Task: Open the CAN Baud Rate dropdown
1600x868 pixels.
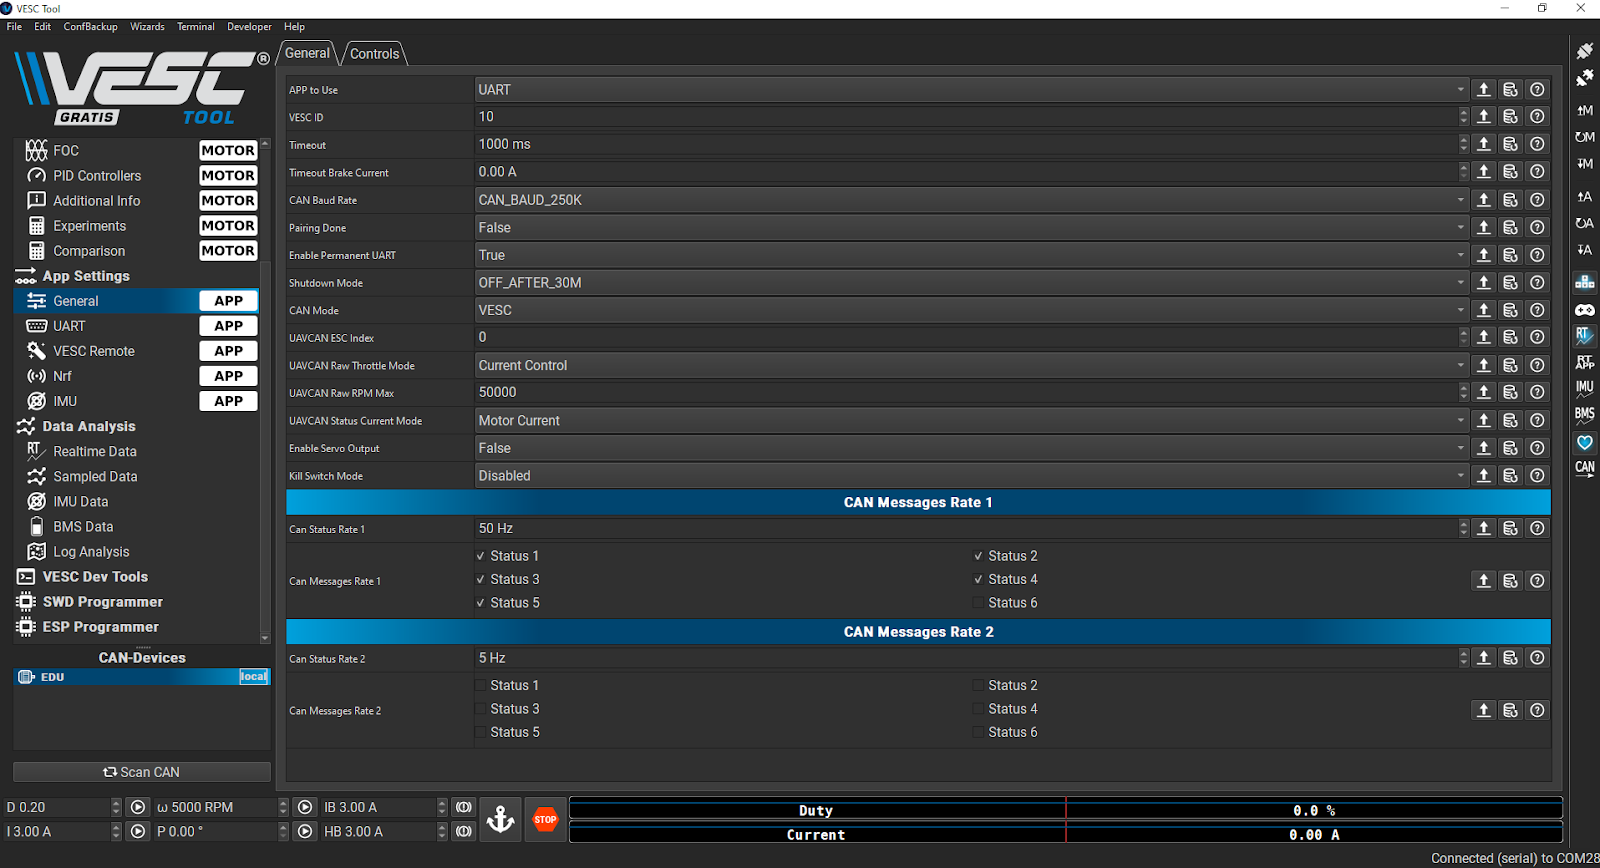Action: tap(971, 200)
